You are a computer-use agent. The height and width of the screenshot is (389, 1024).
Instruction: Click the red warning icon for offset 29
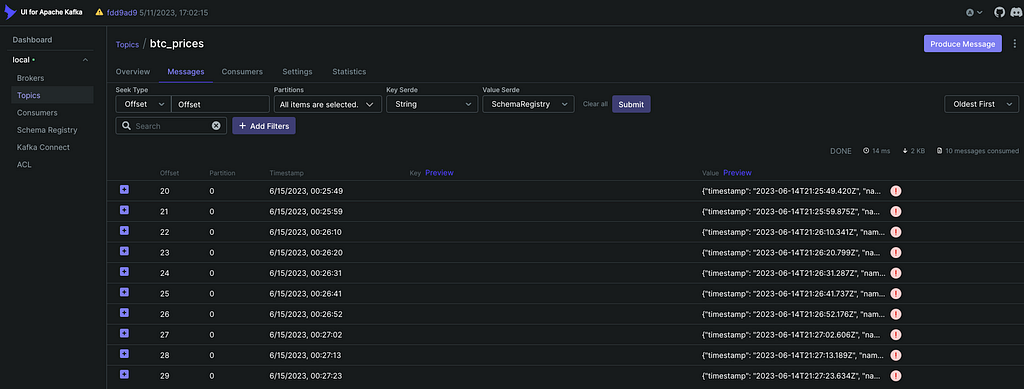pyautogui.click(x=895, y=376)
